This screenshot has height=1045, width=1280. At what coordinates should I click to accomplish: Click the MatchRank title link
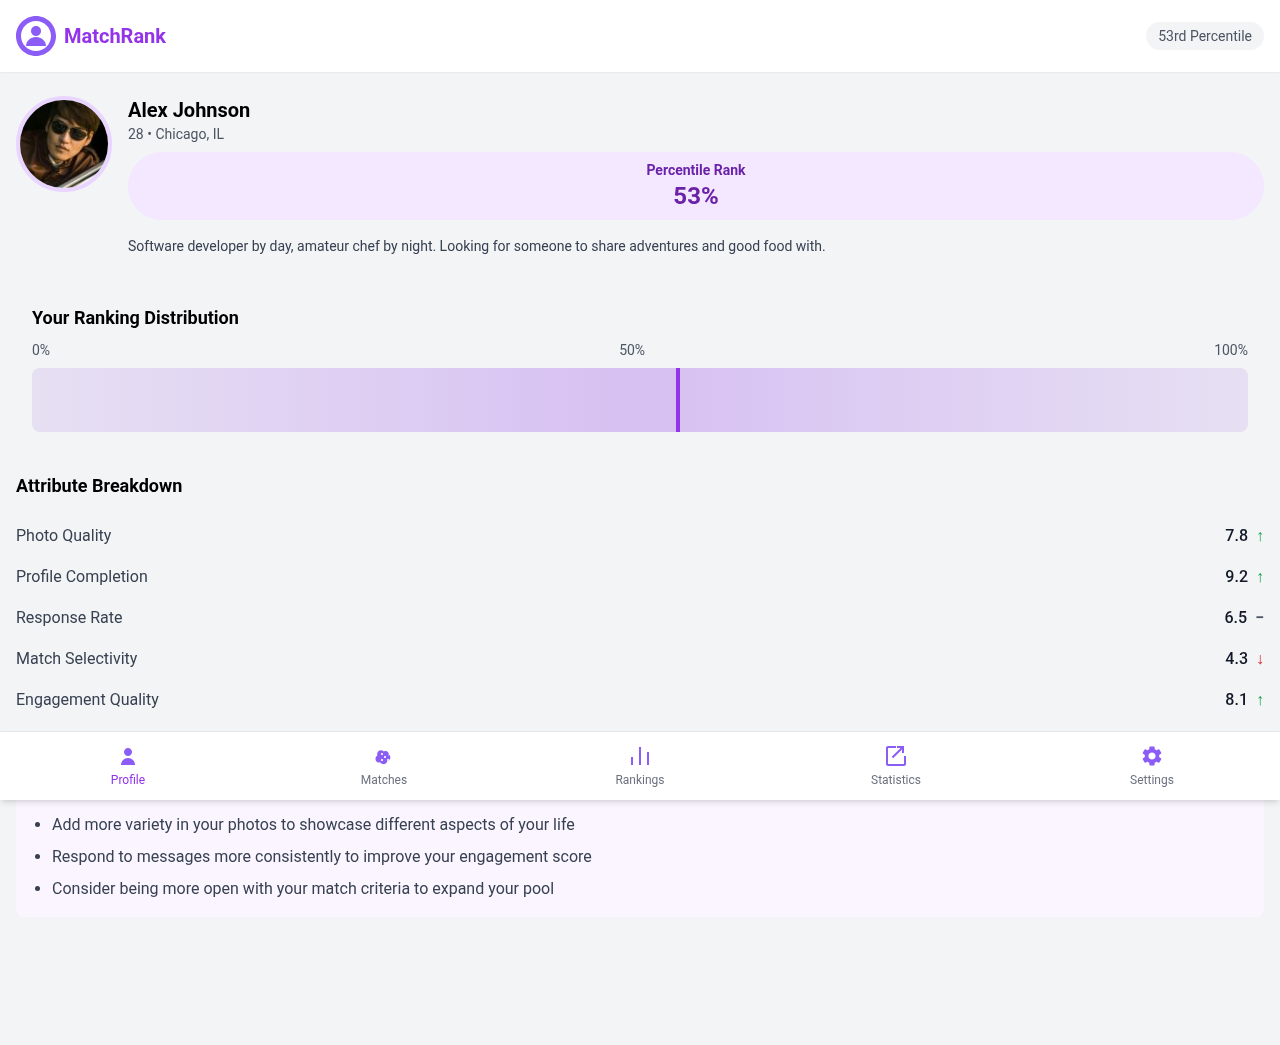click(114, 35)
